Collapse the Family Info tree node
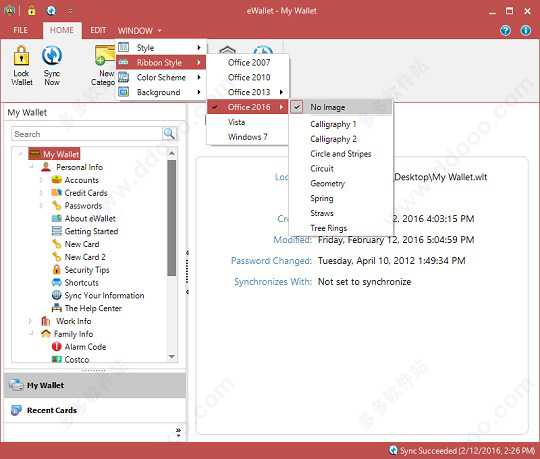Image resolution: width=540 pixels, height=459 pixels. point(31,333)
